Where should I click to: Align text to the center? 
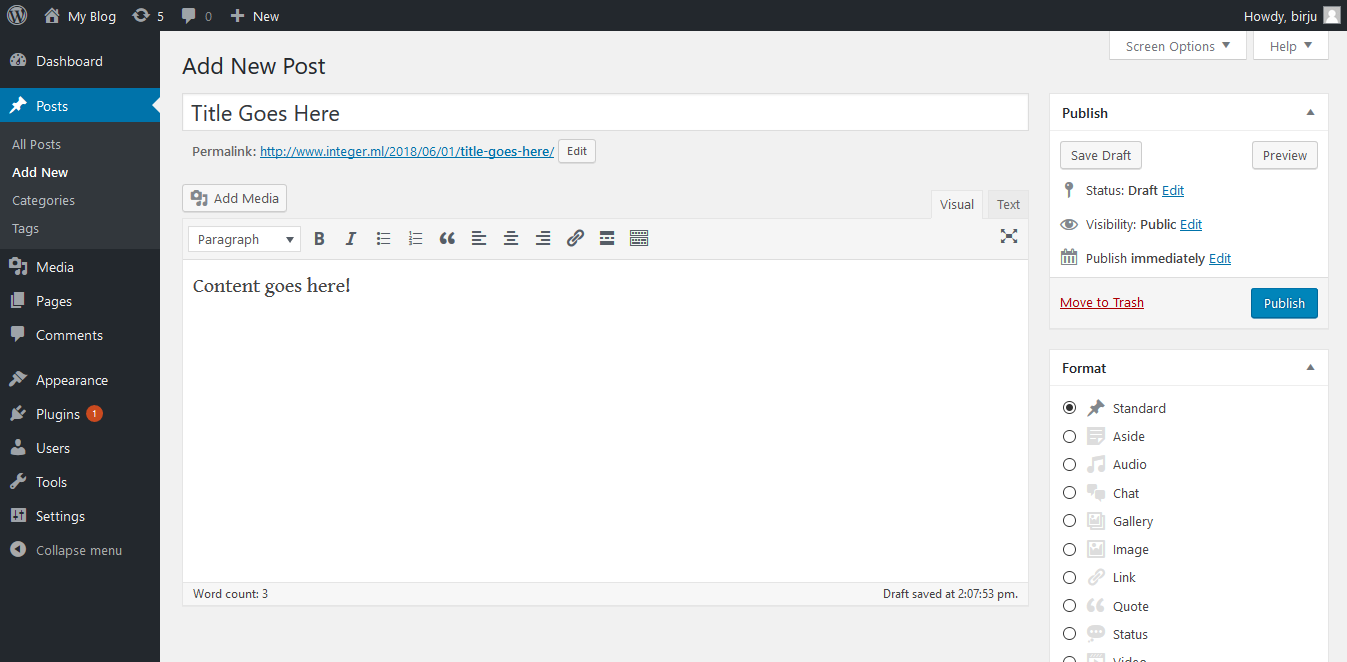point(511,238)
